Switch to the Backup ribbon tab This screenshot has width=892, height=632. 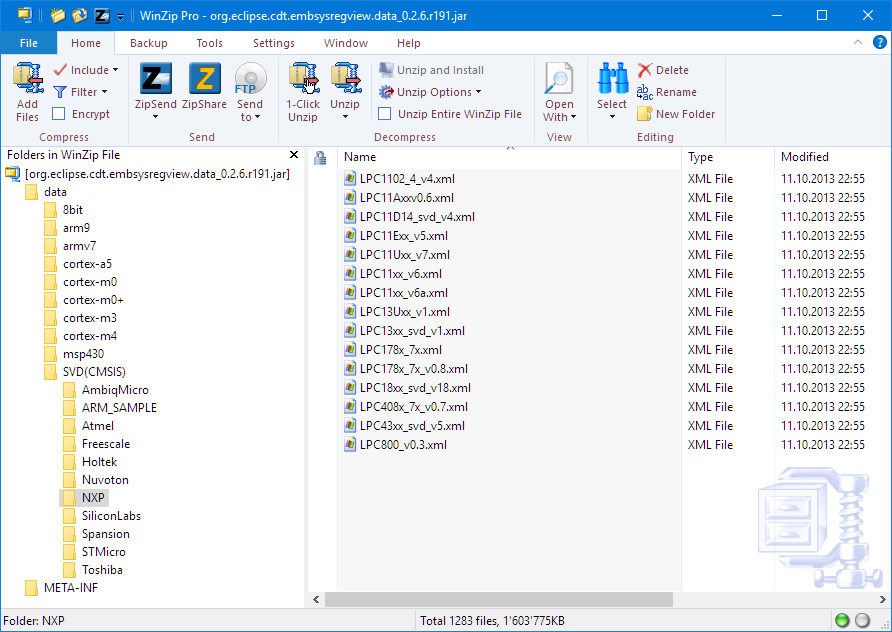[149, 43]
